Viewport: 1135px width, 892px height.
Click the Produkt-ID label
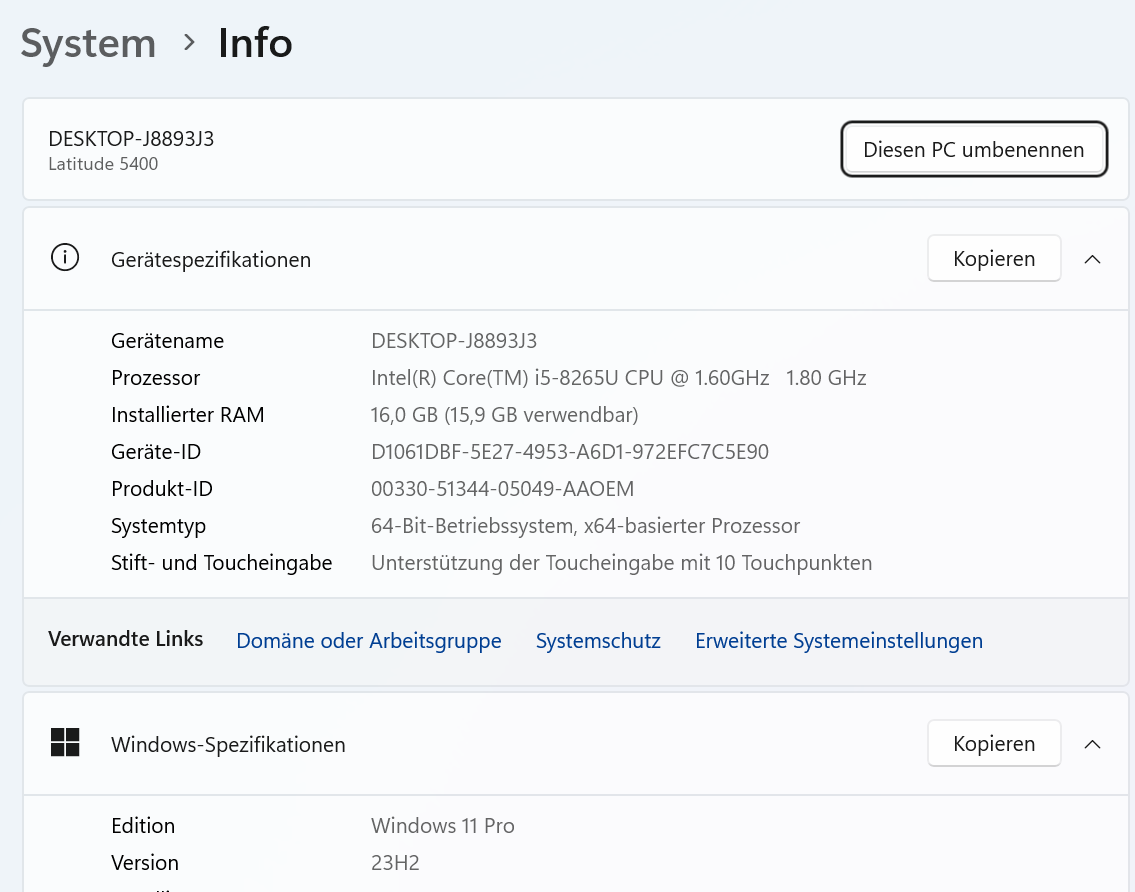[x=161, y=489]
